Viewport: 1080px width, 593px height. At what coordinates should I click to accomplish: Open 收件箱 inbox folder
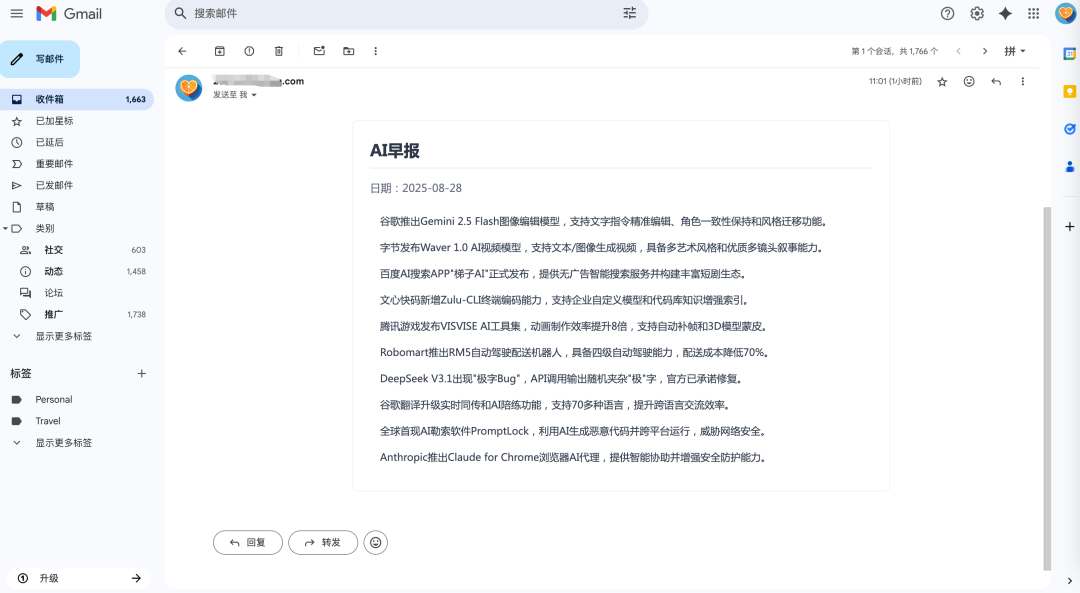76,99
